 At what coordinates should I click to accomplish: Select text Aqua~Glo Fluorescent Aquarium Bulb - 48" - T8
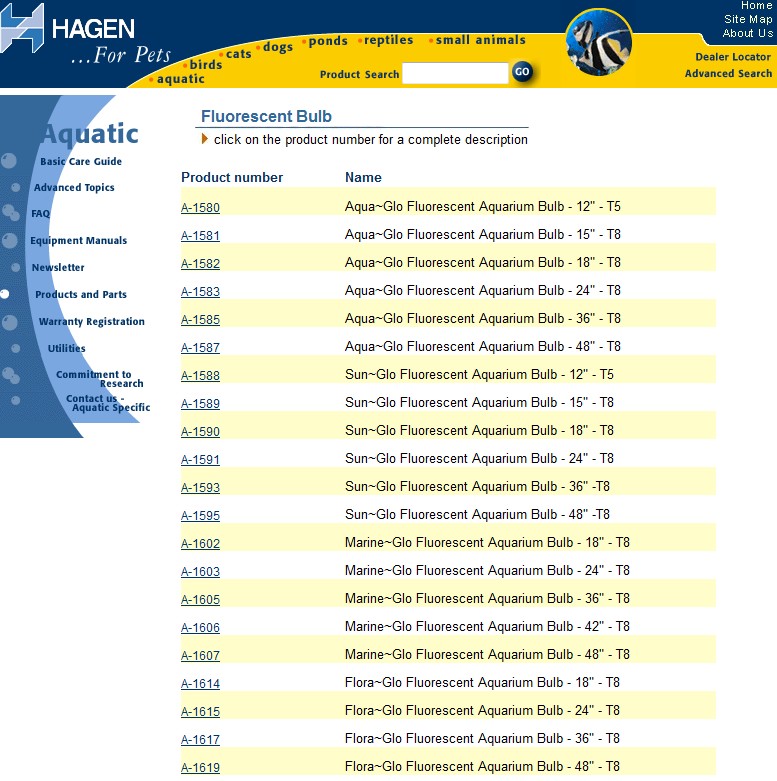[483, 346]
